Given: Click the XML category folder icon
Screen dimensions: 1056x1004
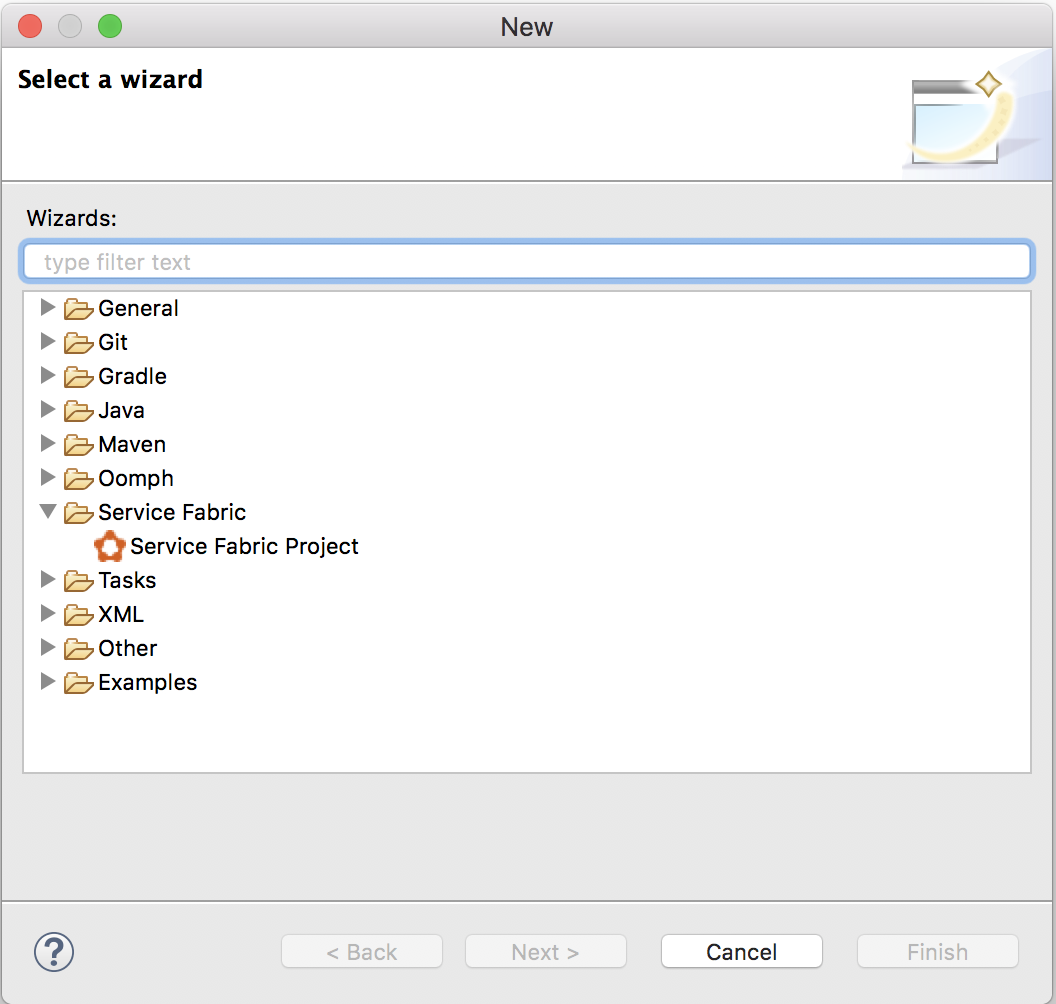Looking at the screenshot, I should [x=78, y=614].
